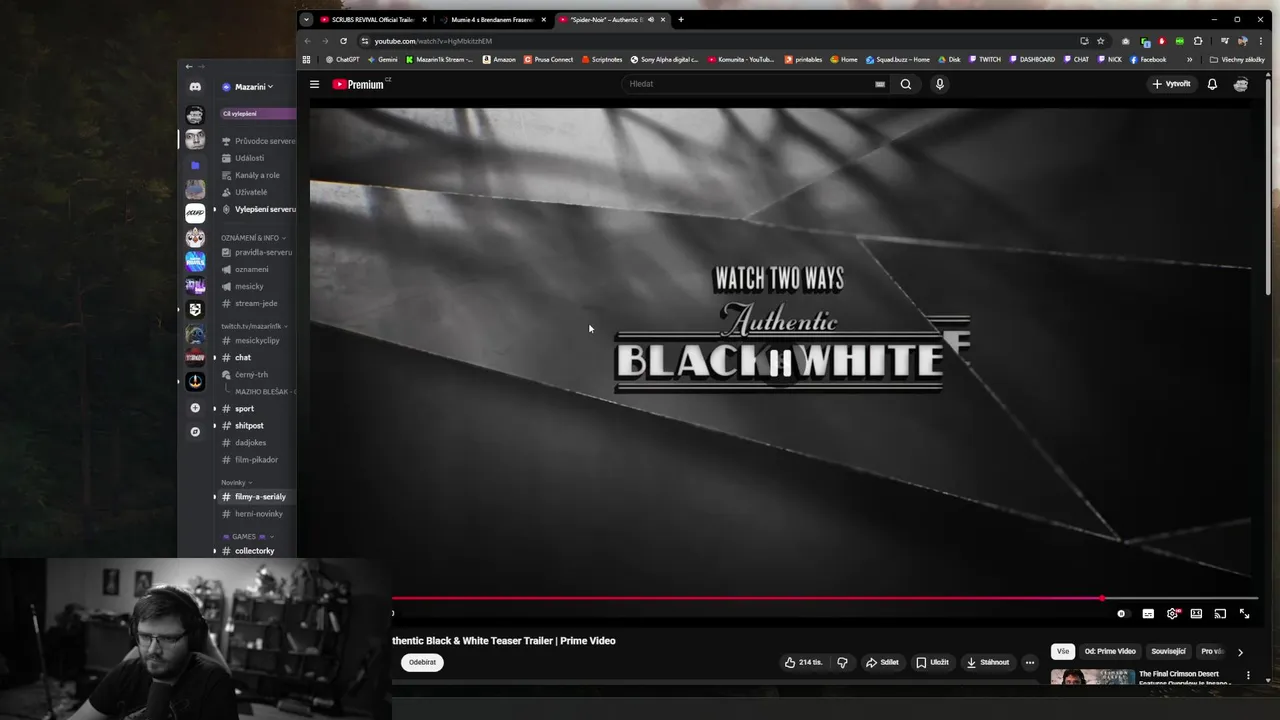Select the Vše filter chip
1280x720 pixels.
1063,651
